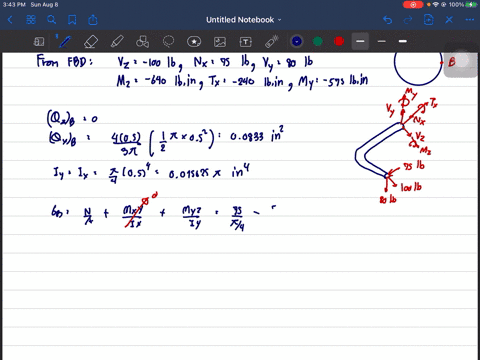Close the editing toolbar with the X

click(x=449, y=20)
